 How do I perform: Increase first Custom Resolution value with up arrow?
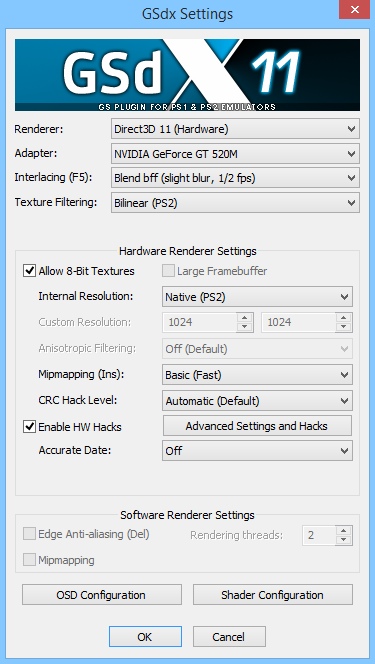coord(245,318)
